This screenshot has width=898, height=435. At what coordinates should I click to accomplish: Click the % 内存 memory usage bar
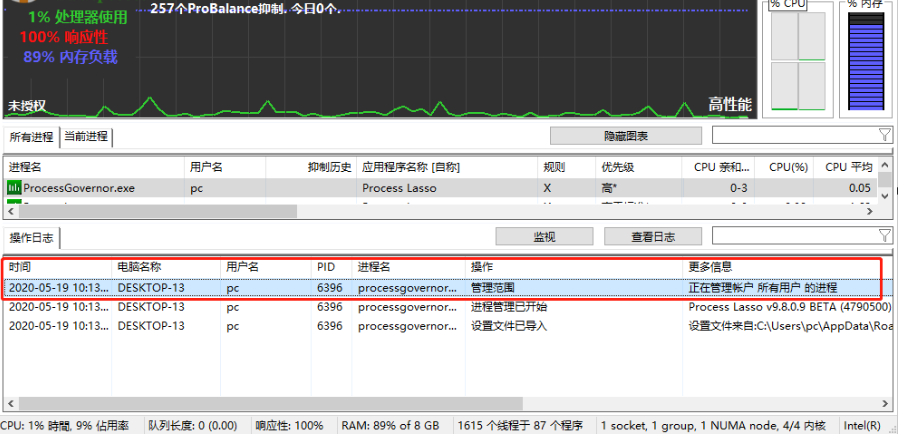tap(866, 62)
